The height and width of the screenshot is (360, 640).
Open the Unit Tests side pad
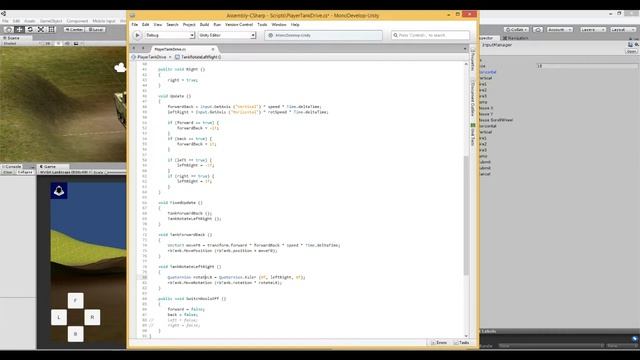473,134
